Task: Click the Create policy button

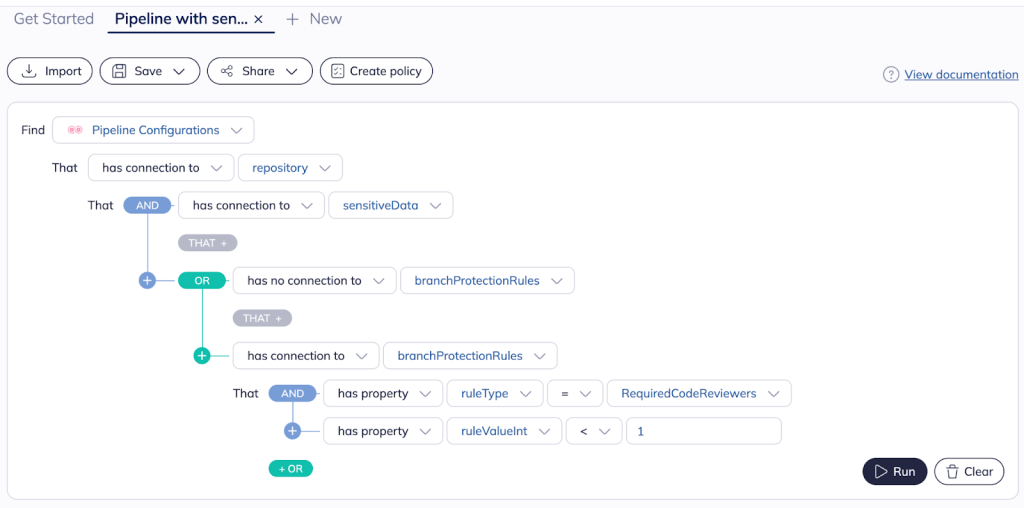Action: tap(376, 71)
